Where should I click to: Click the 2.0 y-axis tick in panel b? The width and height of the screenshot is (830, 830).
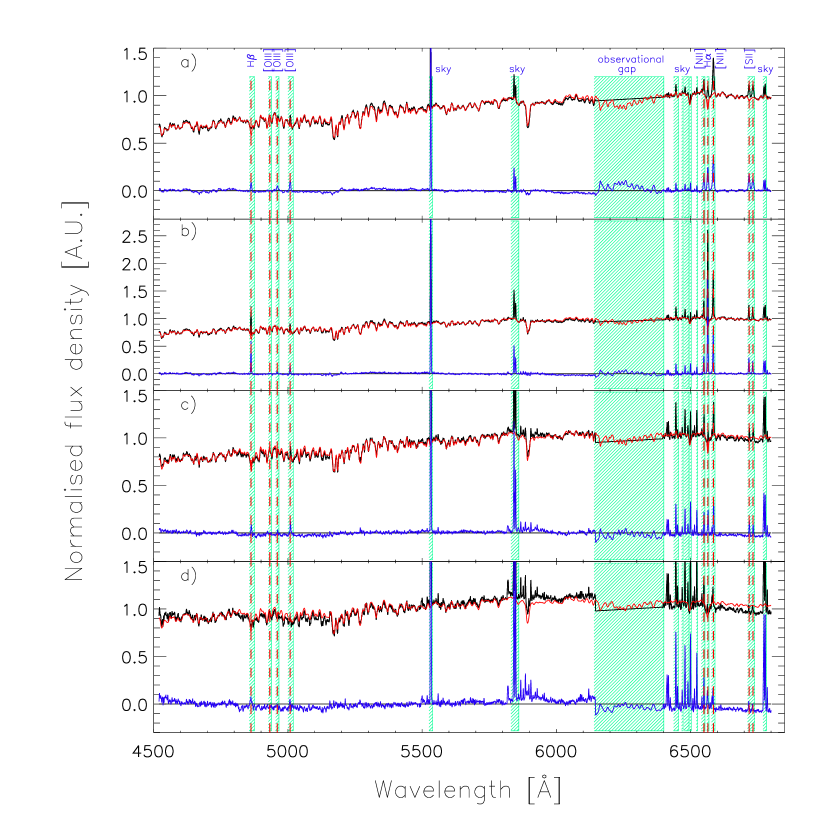click(x=134, y=264)
